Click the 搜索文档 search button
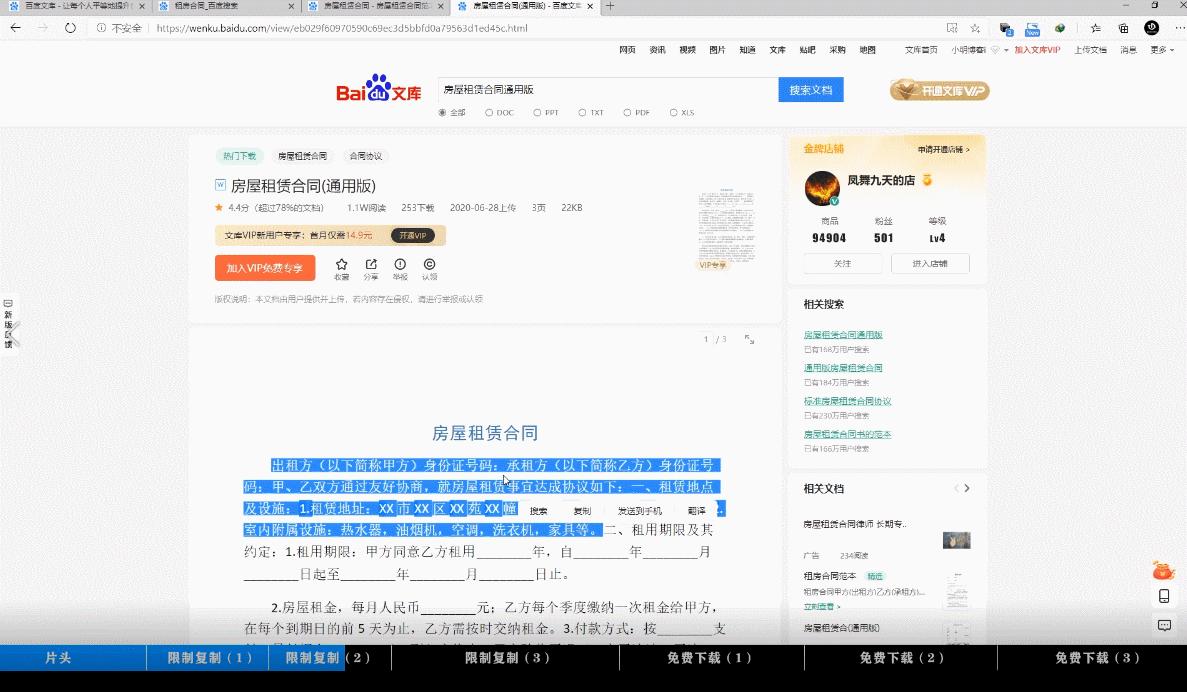 coord(810,89)
